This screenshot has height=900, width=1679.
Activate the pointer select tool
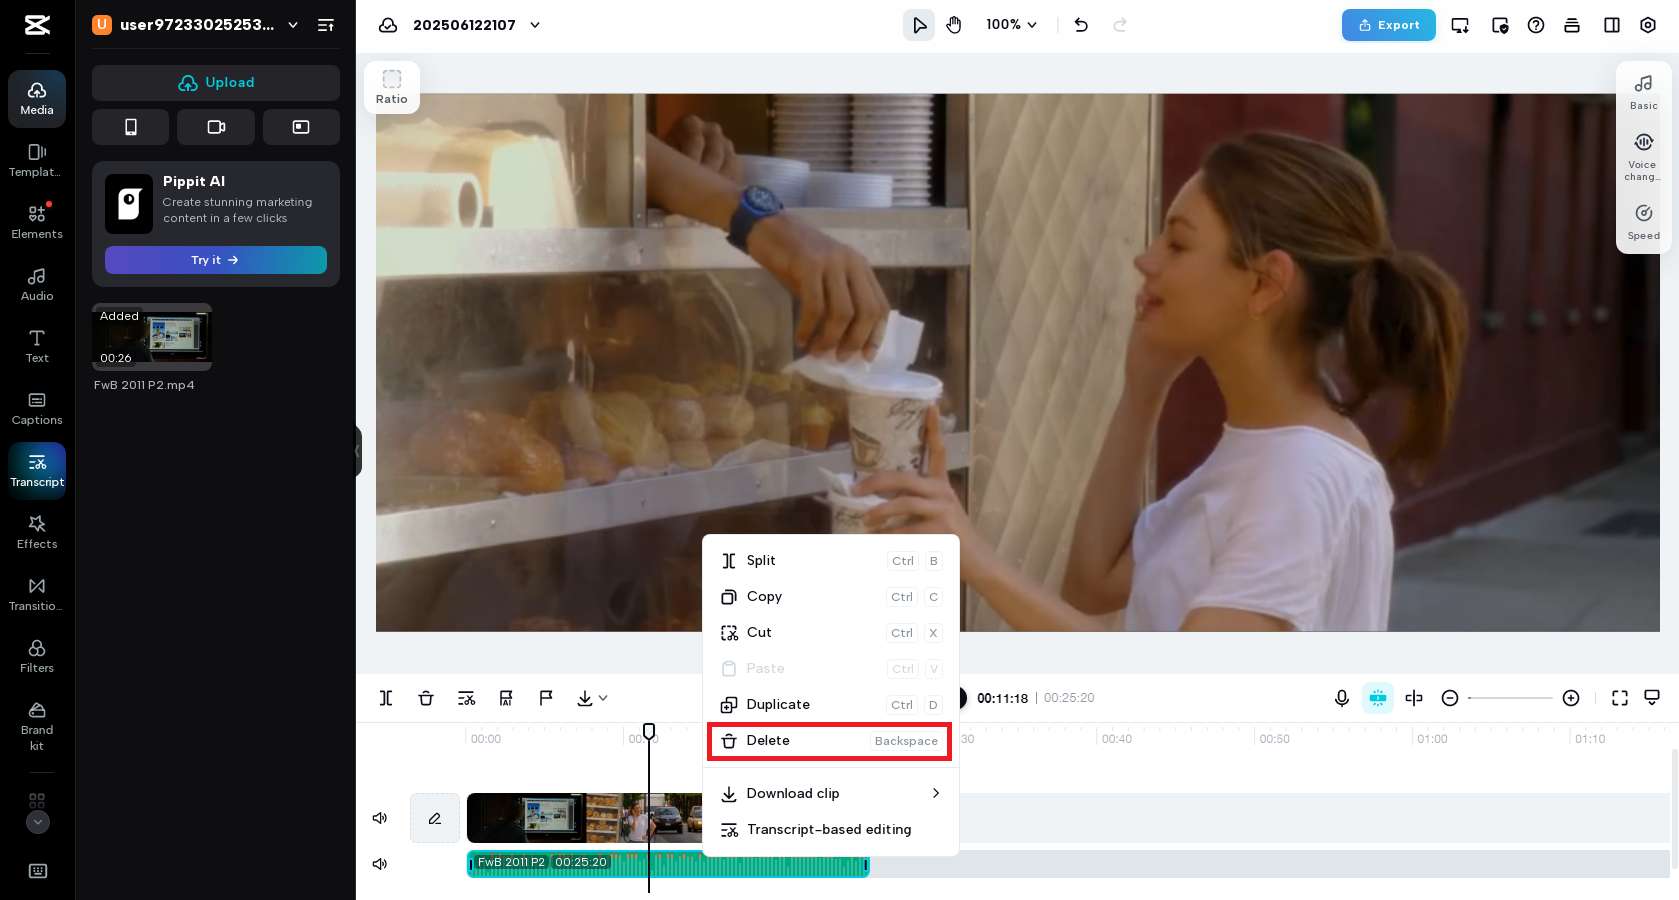pos(919,25)
